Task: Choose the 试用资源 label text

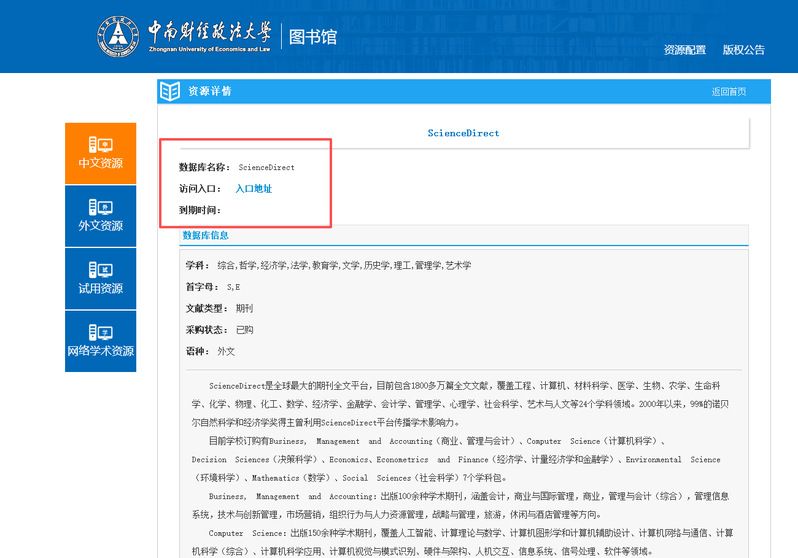Action: click(x=100, y=289)
